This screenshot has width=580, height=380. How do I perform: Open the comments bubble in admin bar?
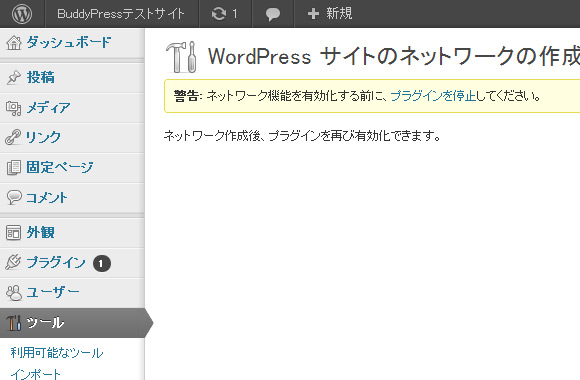[273, 14]
